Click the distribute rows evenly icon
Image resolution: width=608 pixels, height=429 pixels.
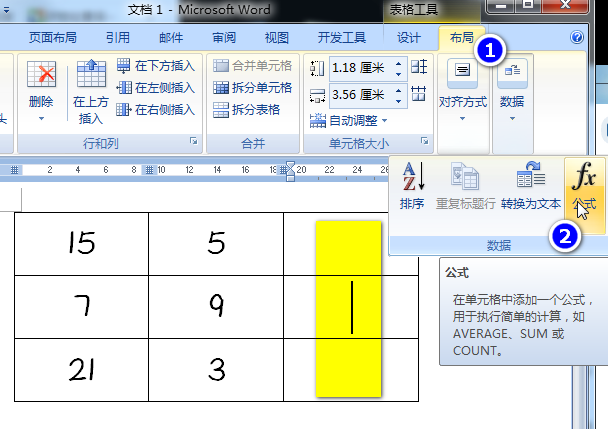click(x=419, y=67)
